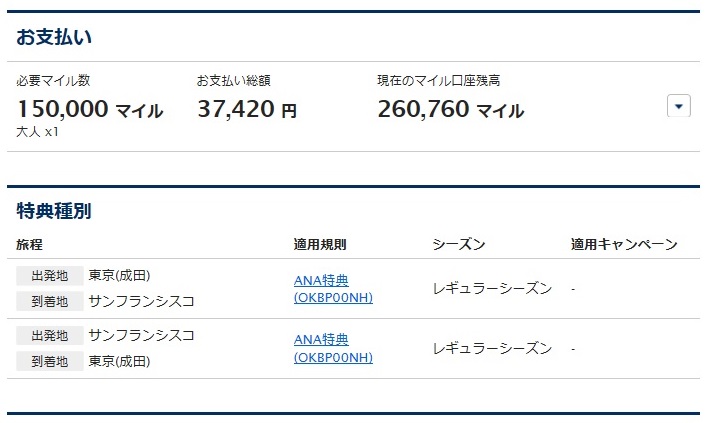Click the 特典種別 section heading

pos(55,210)
